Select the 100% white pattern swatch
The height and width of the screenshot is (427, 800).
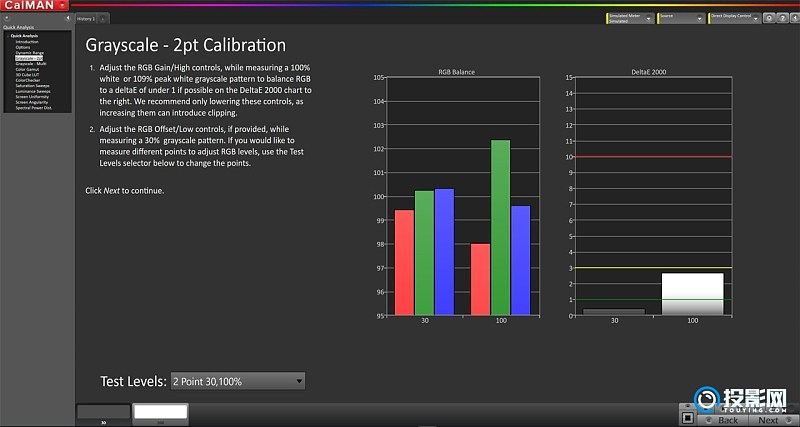[x=161, y=412]
